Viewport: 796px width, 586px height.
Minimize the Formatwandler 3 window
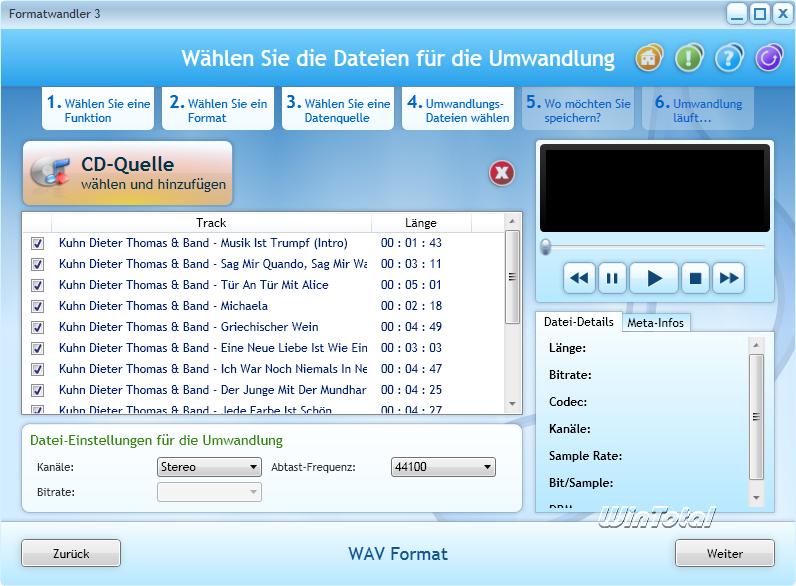pos(737,14)
